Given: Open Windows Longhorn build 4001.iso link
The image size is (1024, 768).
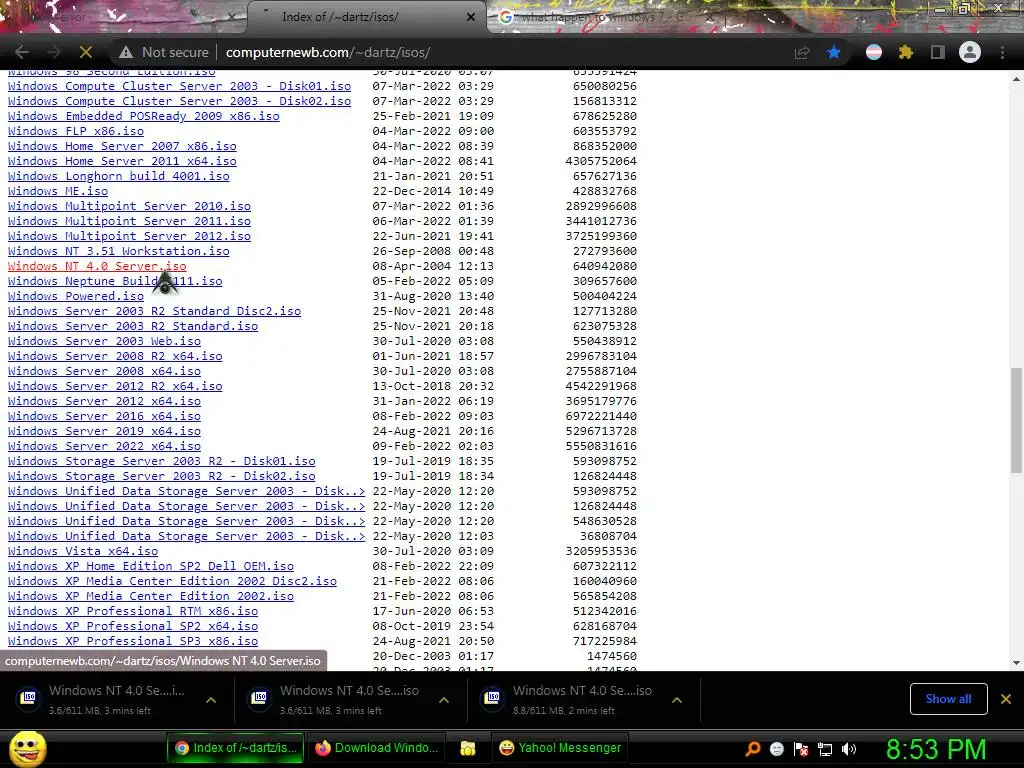Looking at the screenshot, I should [118, 176].
